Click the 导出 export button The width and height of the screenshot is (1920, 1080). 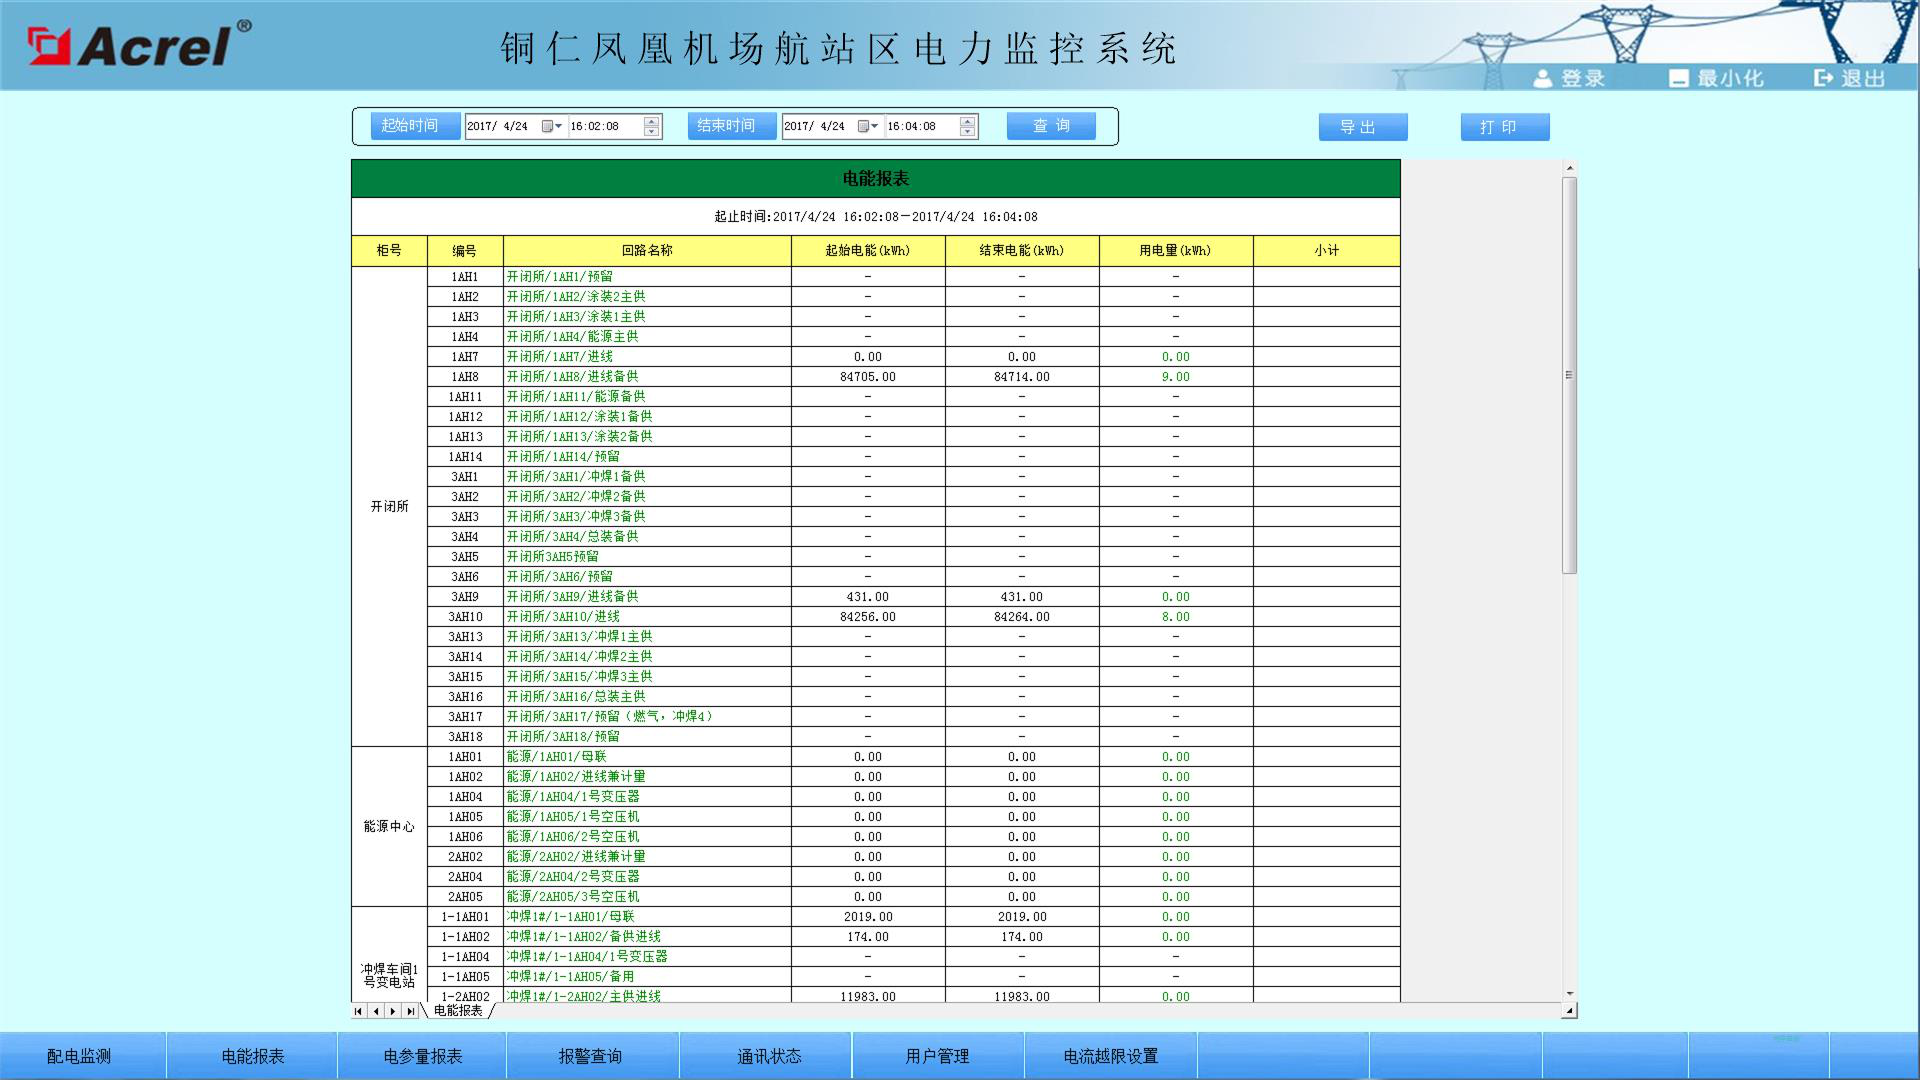tap(1362, 127)
